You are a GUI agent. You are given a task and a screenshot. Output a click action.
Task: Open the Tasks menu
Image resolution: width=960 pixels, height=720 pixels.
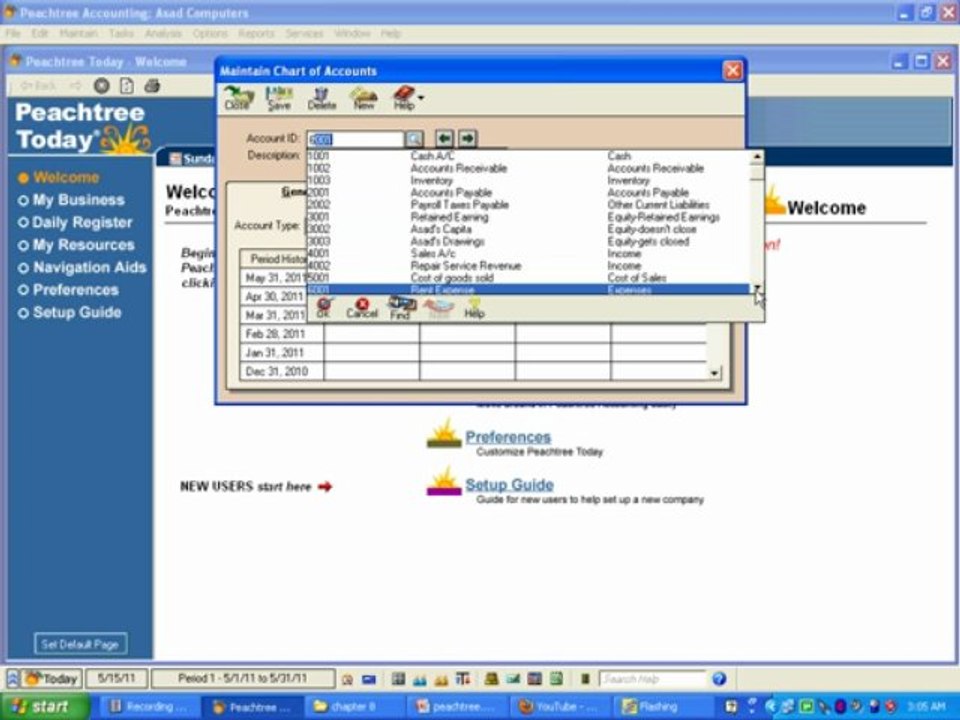[121, 34]
